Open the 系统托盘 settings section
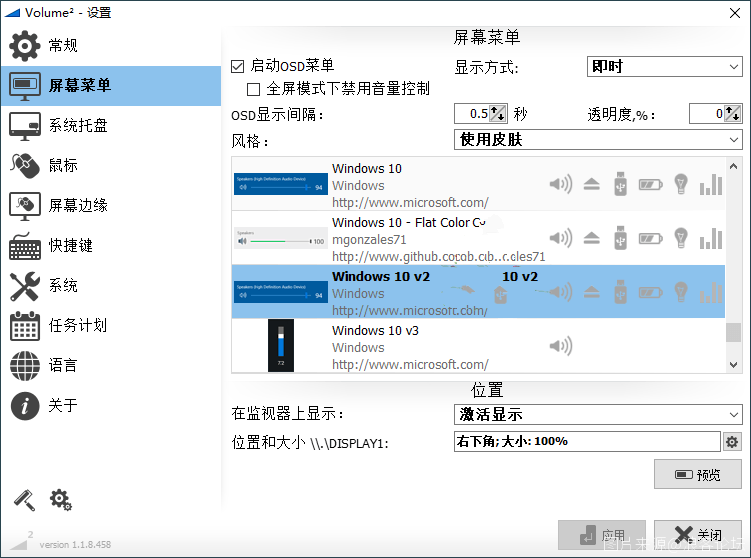 (x=111, y=125)
